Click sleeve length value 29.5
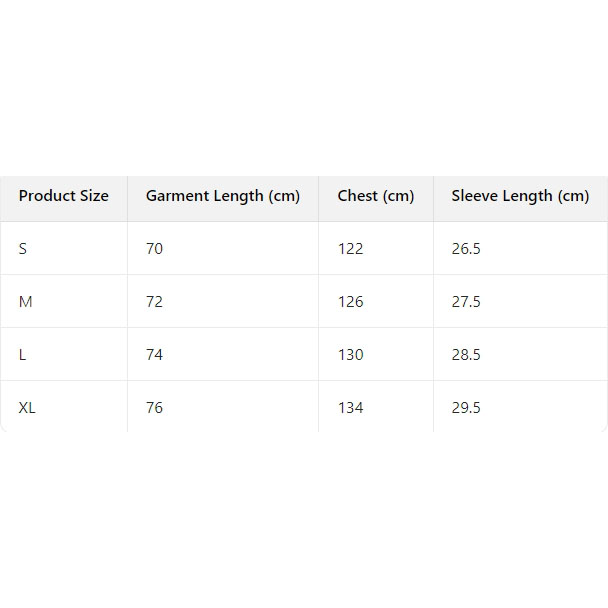The height and width of the screenshot is (608, 608). (x=466, y=408)
